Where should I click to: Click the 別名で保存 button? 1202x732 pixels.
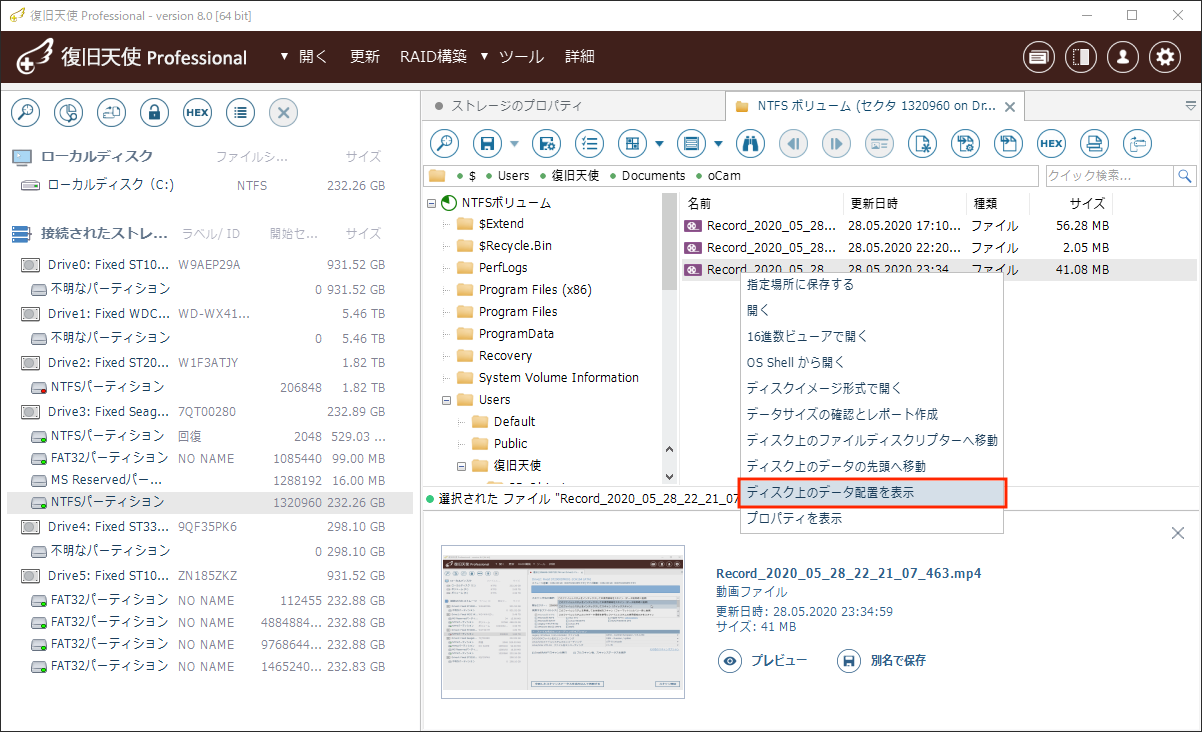point(883,661)
